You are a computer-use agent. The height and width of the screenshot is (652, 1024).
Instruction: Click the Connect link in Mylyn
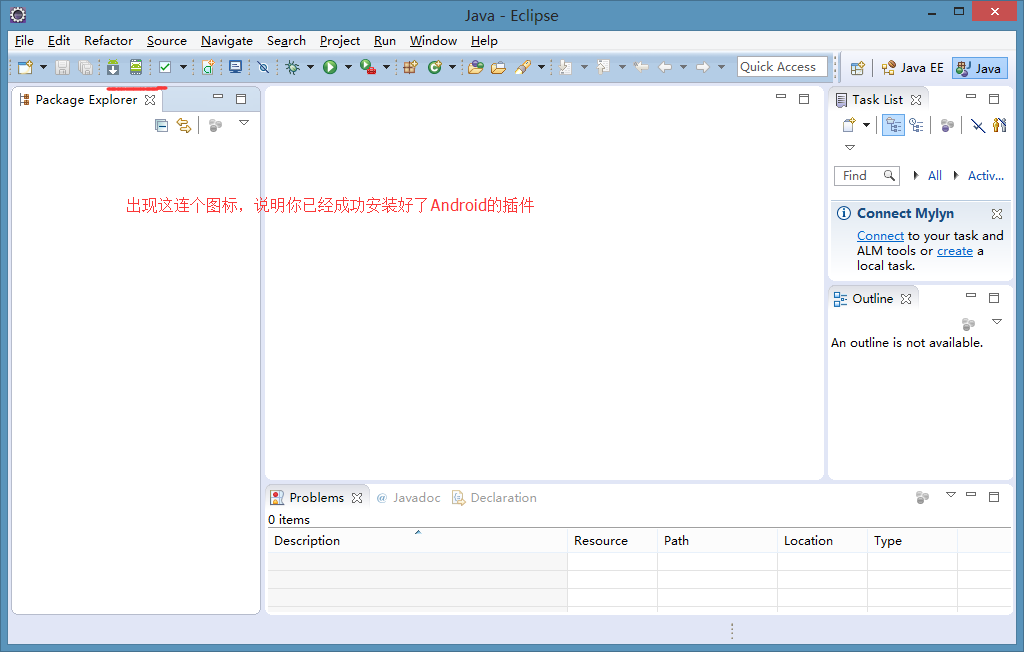click(880, 236)
